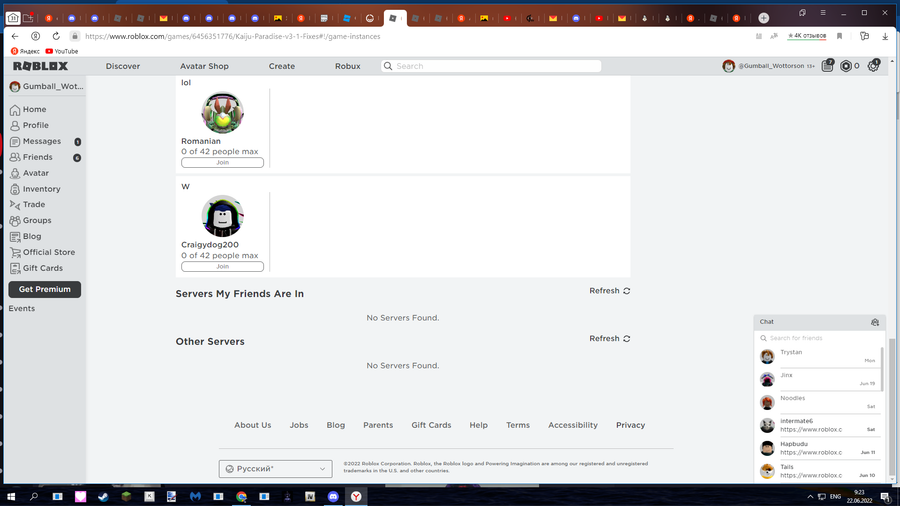Click the Parents footer link
The image size is (900, 506).
(378, 425)
